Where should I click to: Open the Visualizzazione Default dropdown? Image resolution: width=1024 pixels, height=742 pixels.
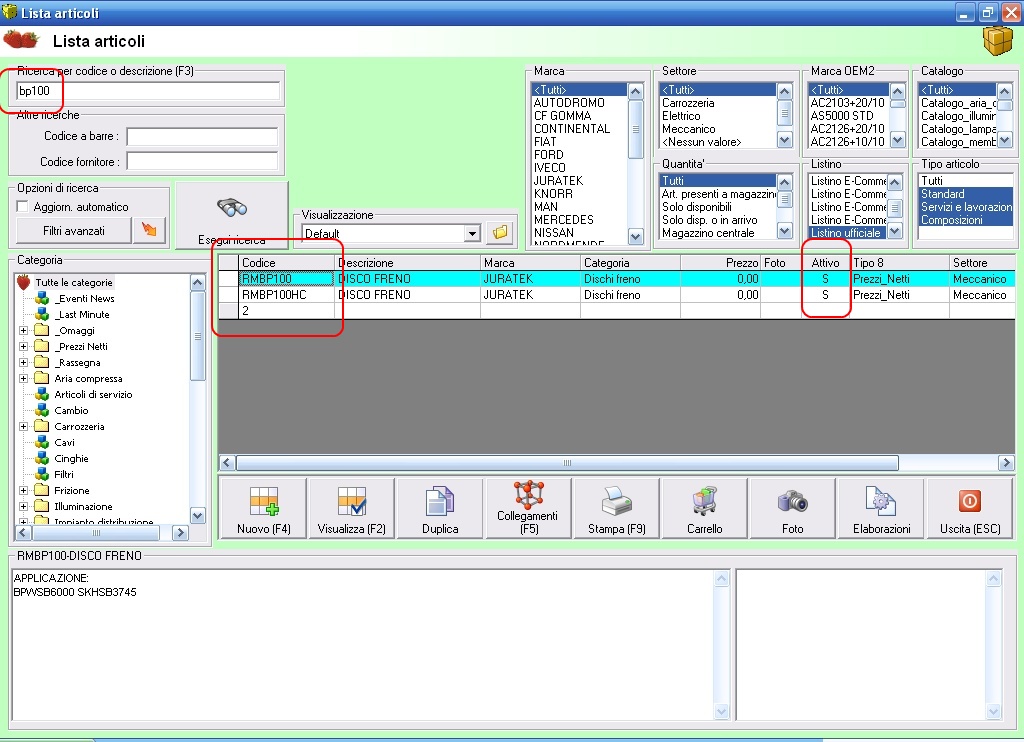tap(472, 233)
